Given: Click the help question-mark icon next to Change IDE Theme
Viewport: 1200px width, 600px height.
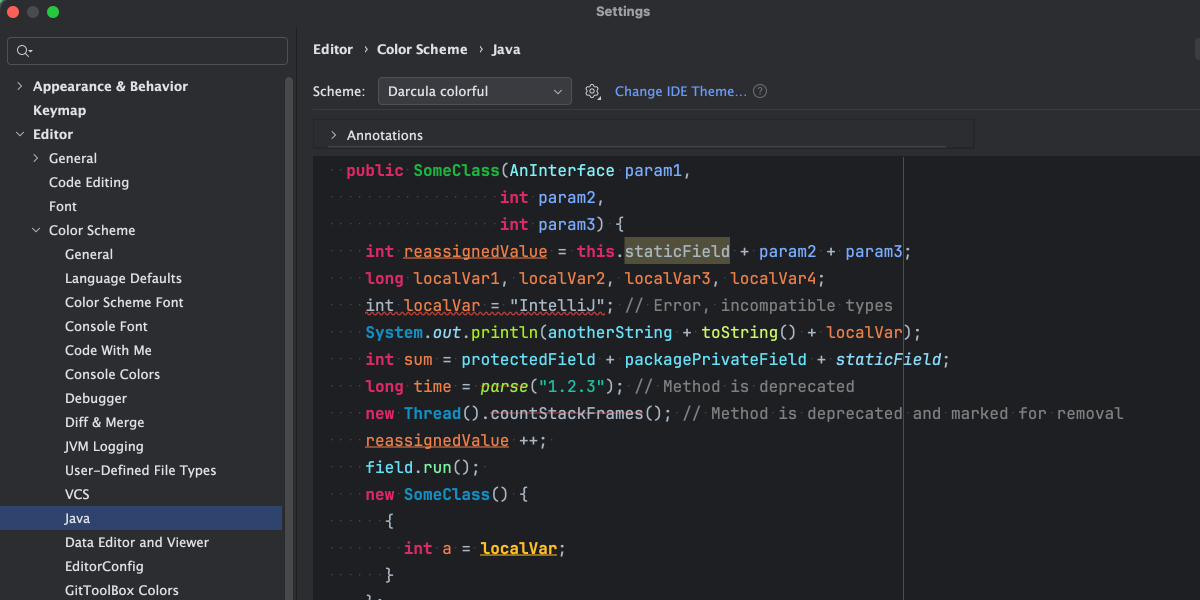Looking at the screenshot, I should pos(760,91).
